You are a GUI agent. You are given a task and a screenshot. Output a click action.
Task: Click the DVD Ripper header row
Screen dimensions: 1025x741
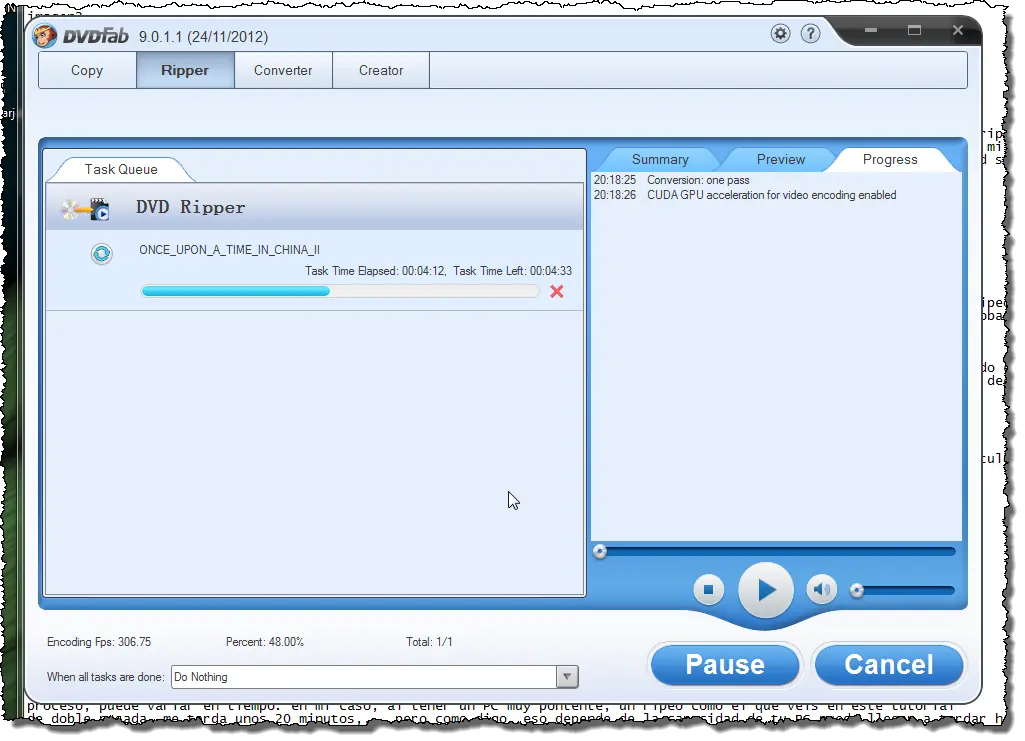pos(314,207)
